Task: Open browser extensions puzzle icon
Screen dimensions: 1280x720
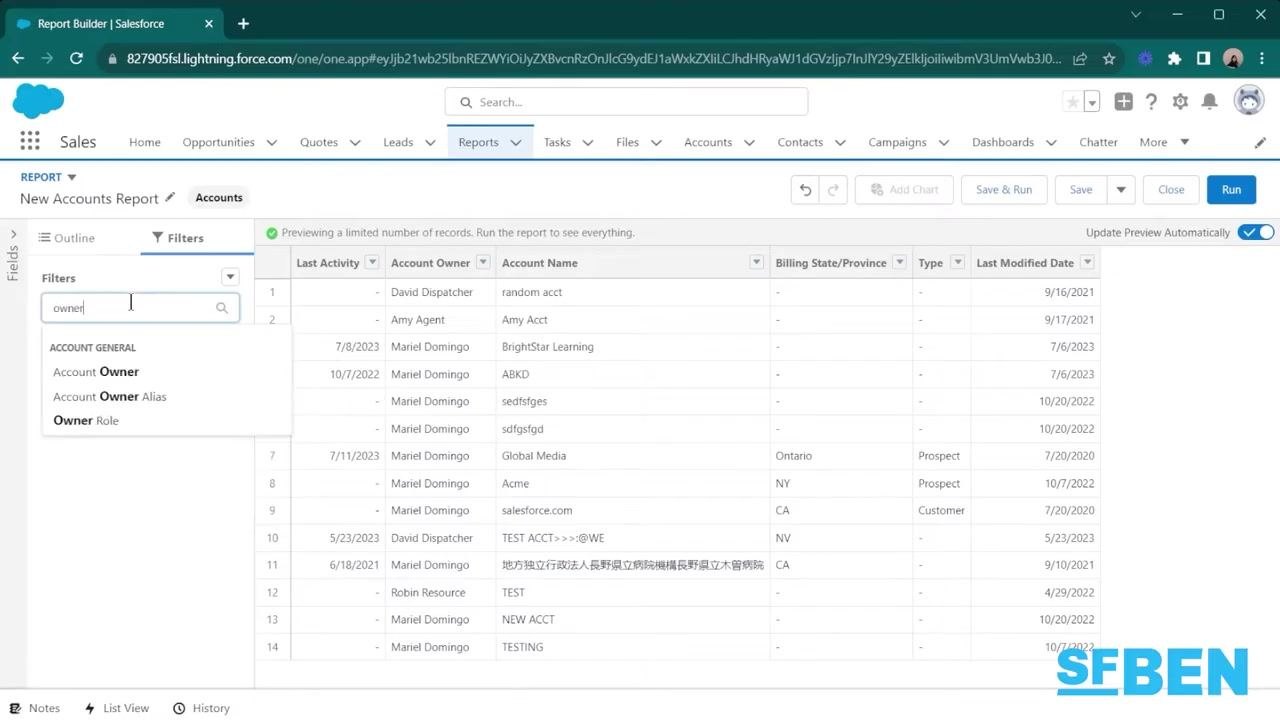Action: pyautogui.click(x=1174, y=59)
